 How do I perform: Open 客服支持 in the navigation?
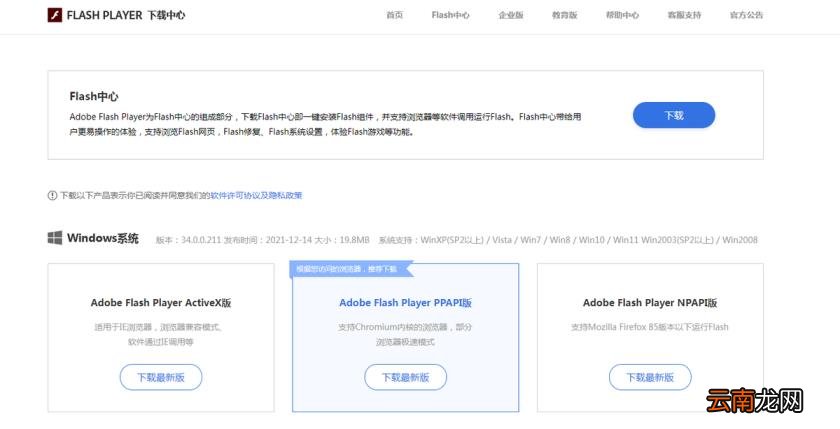[x=684, y=15]
